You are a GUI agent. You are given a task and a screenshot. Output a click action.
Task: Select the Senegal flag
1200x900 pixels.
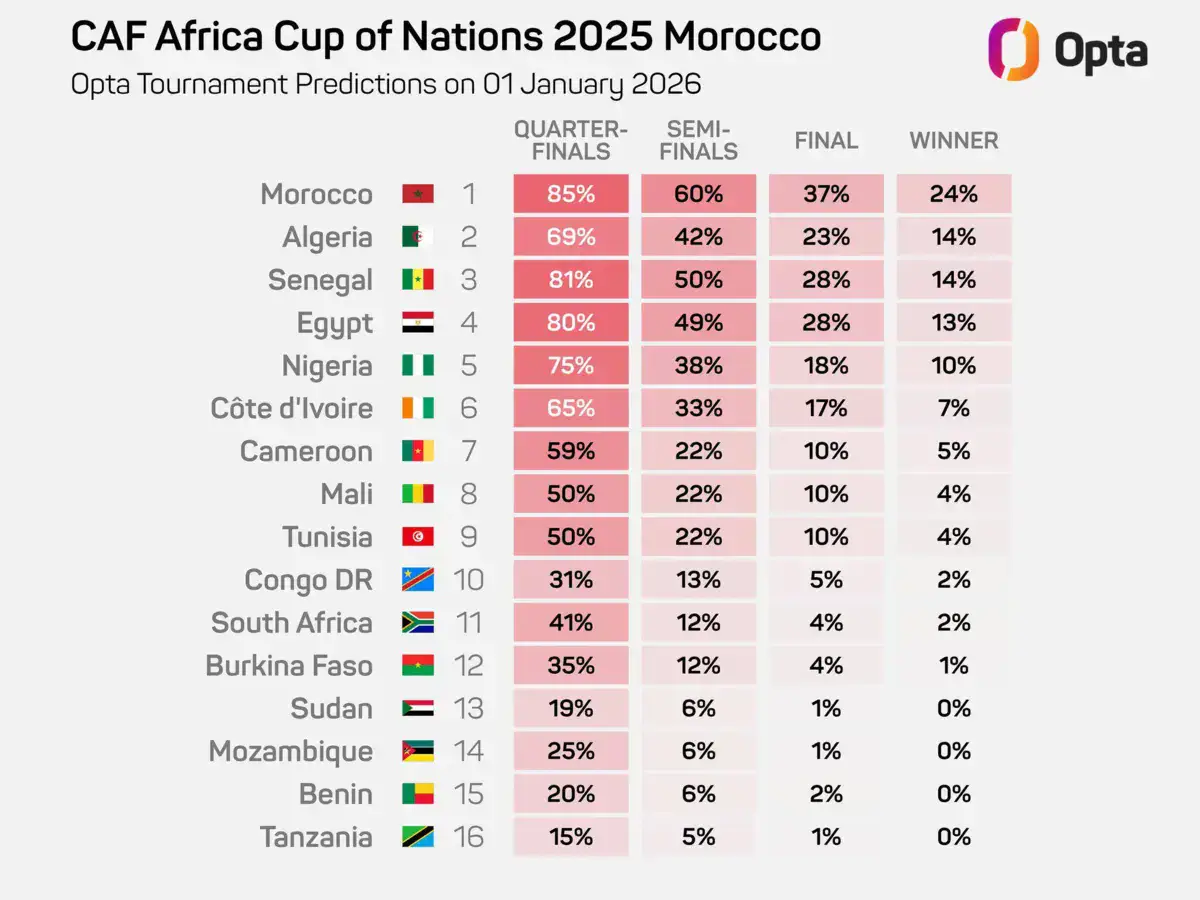(418, 280)
